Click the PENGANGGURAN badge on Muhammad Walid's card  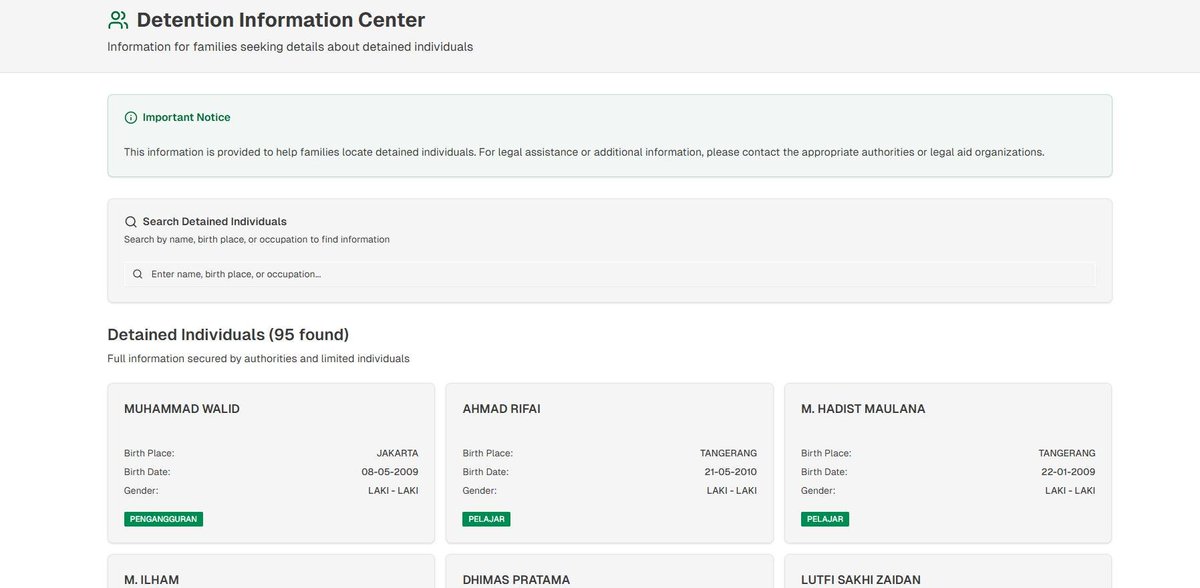(x=164, y=519)
